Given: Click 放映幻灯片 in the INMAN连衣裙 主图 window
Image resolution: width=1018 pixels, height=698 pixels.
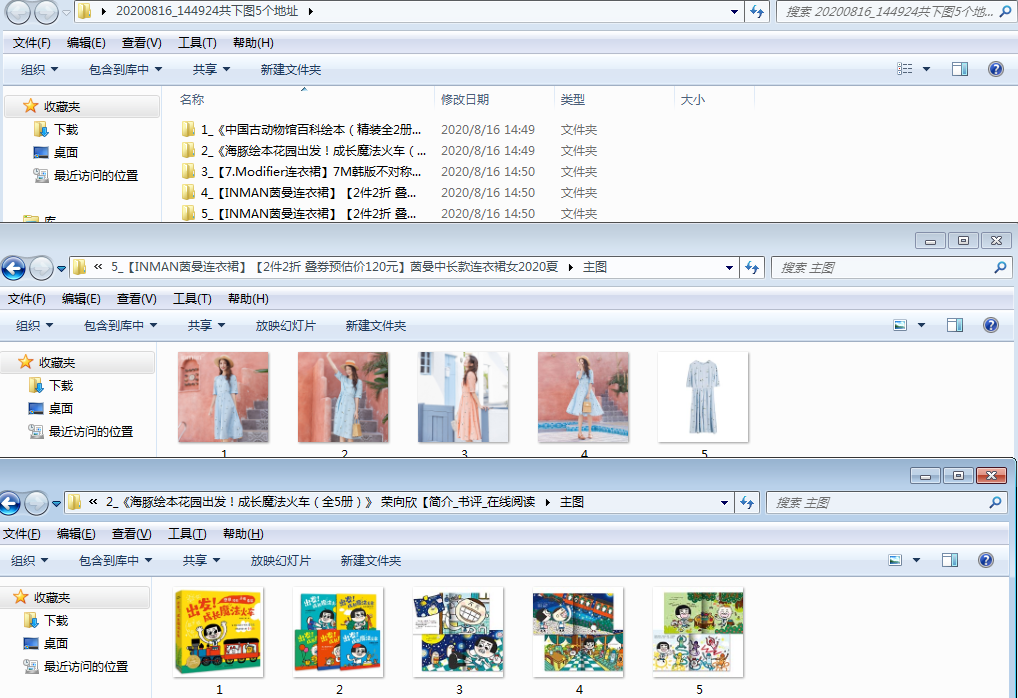Looking at the screenshot, I should 286,325.
